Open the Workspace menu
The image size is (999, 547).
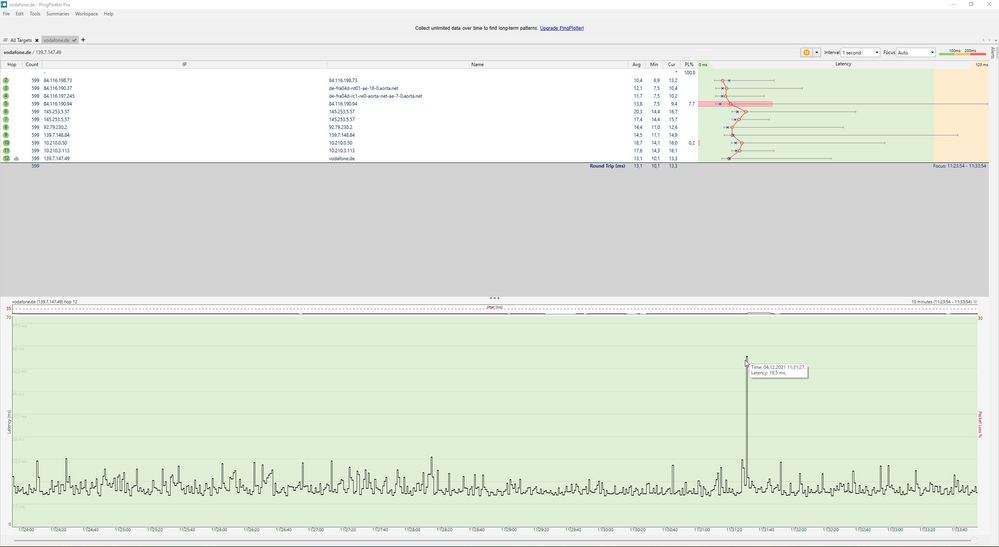tap(87, 14)
